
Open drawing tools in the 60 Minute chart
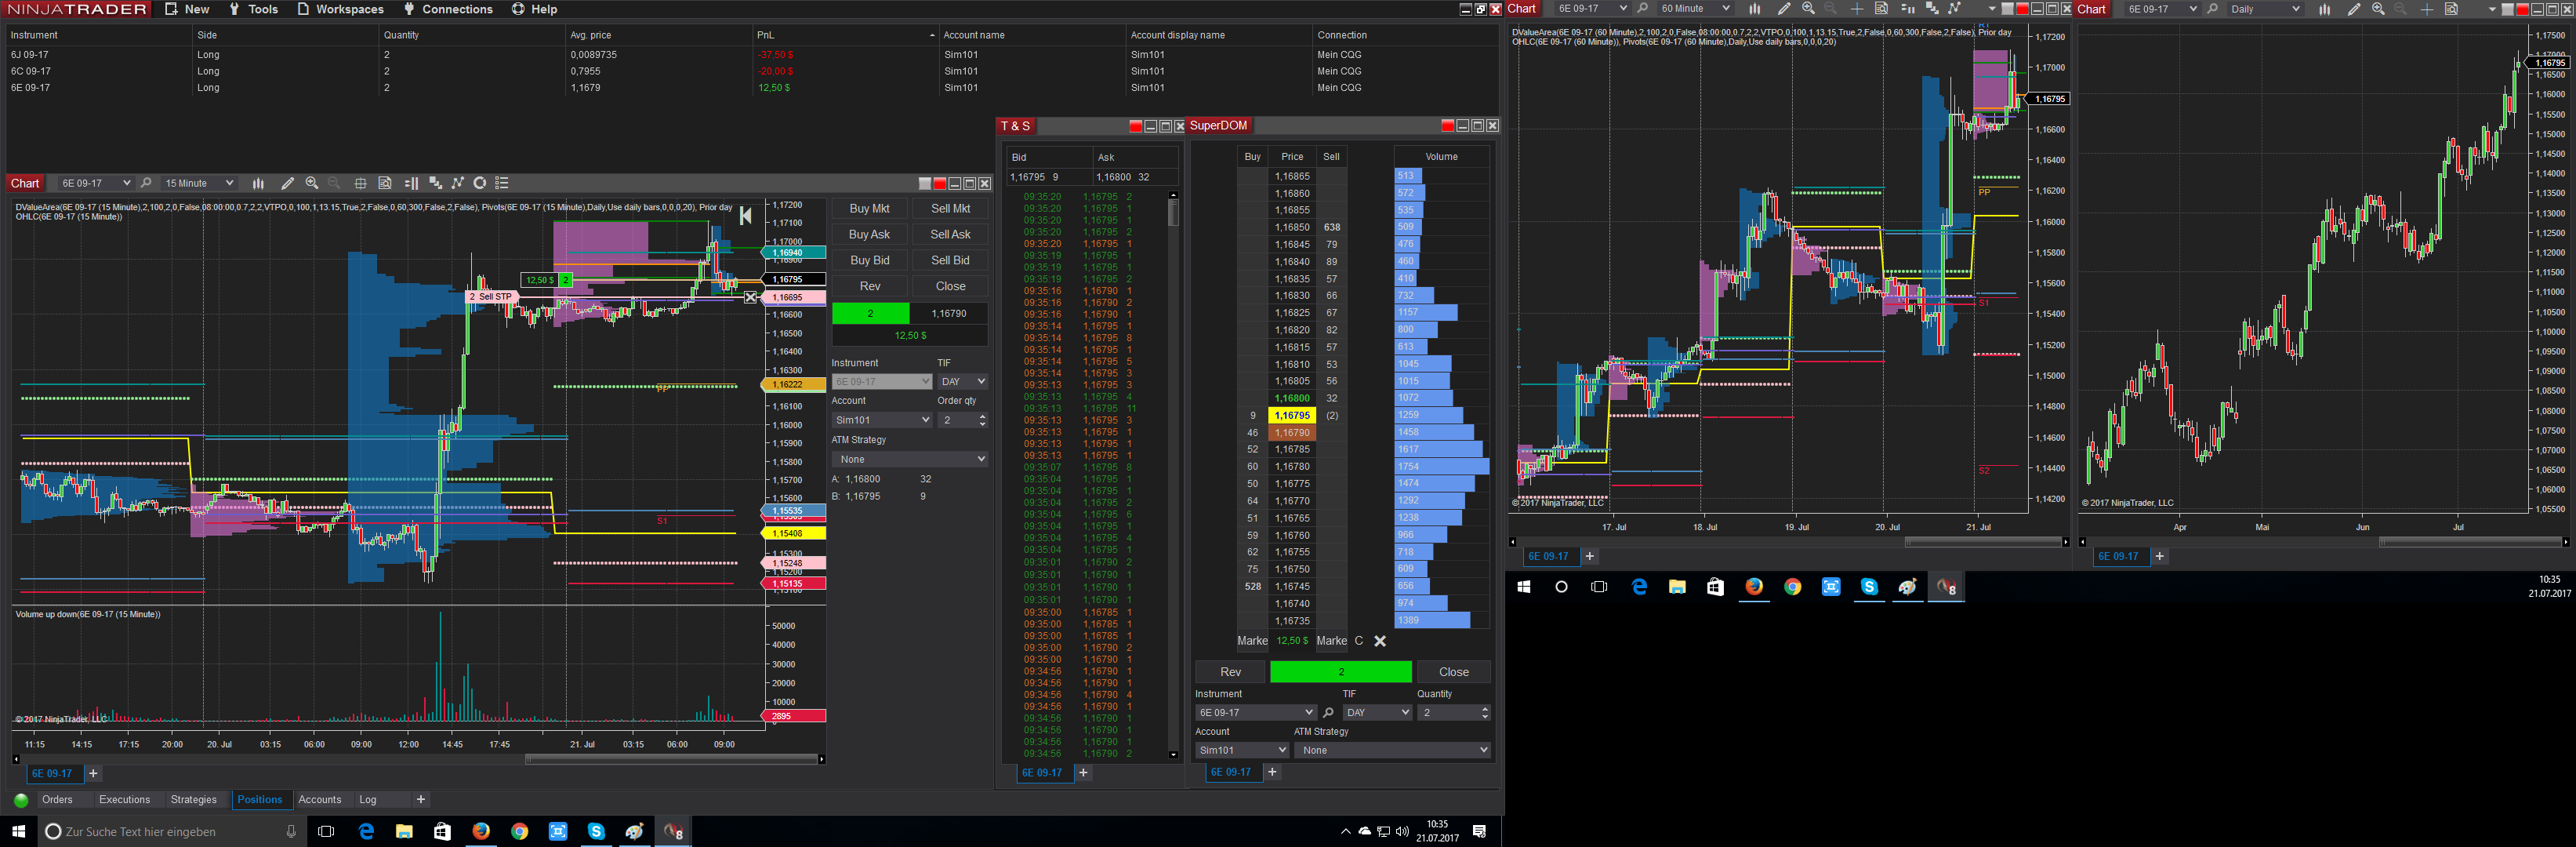pos(1784,9)
